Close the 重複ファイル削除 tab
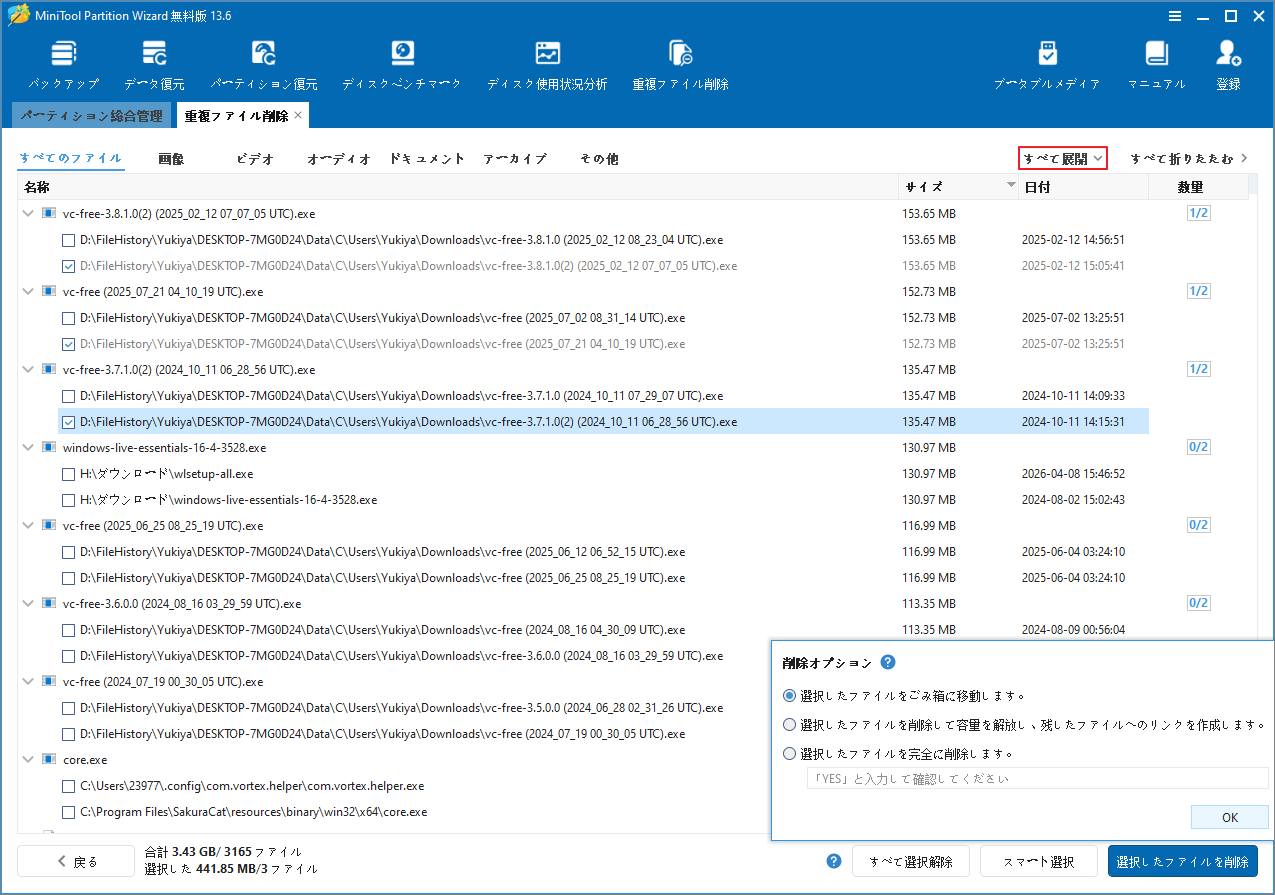The image size is (1275, 895). [x=298, y=116]
